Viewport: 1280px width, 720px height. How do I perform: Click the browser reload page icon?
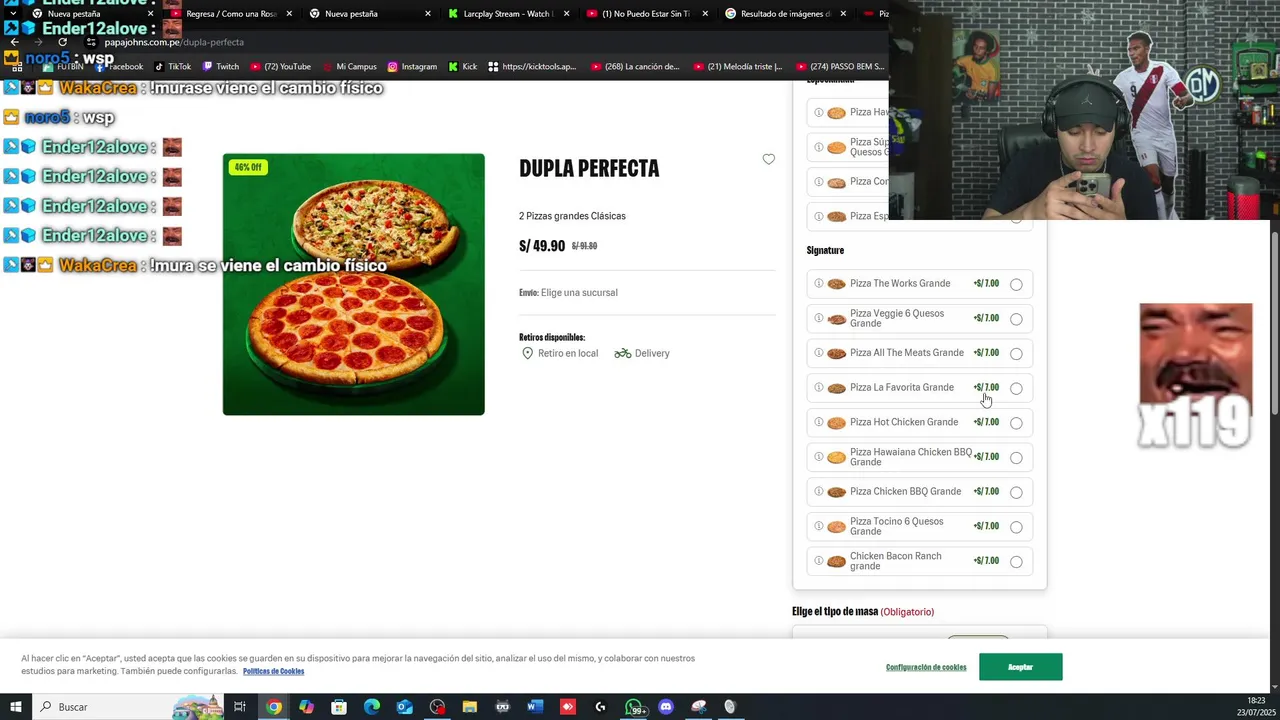[62, 42]
